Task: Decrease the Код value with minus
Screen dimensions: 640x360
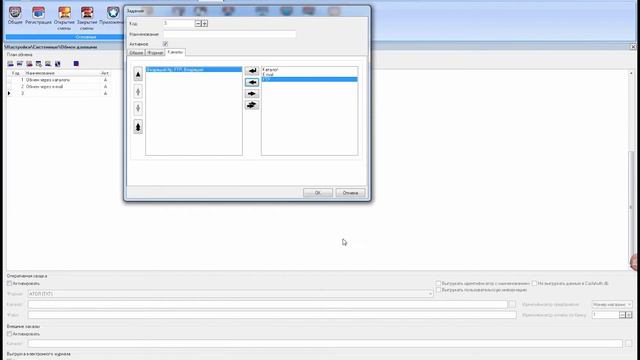Action: pos(198,24)
